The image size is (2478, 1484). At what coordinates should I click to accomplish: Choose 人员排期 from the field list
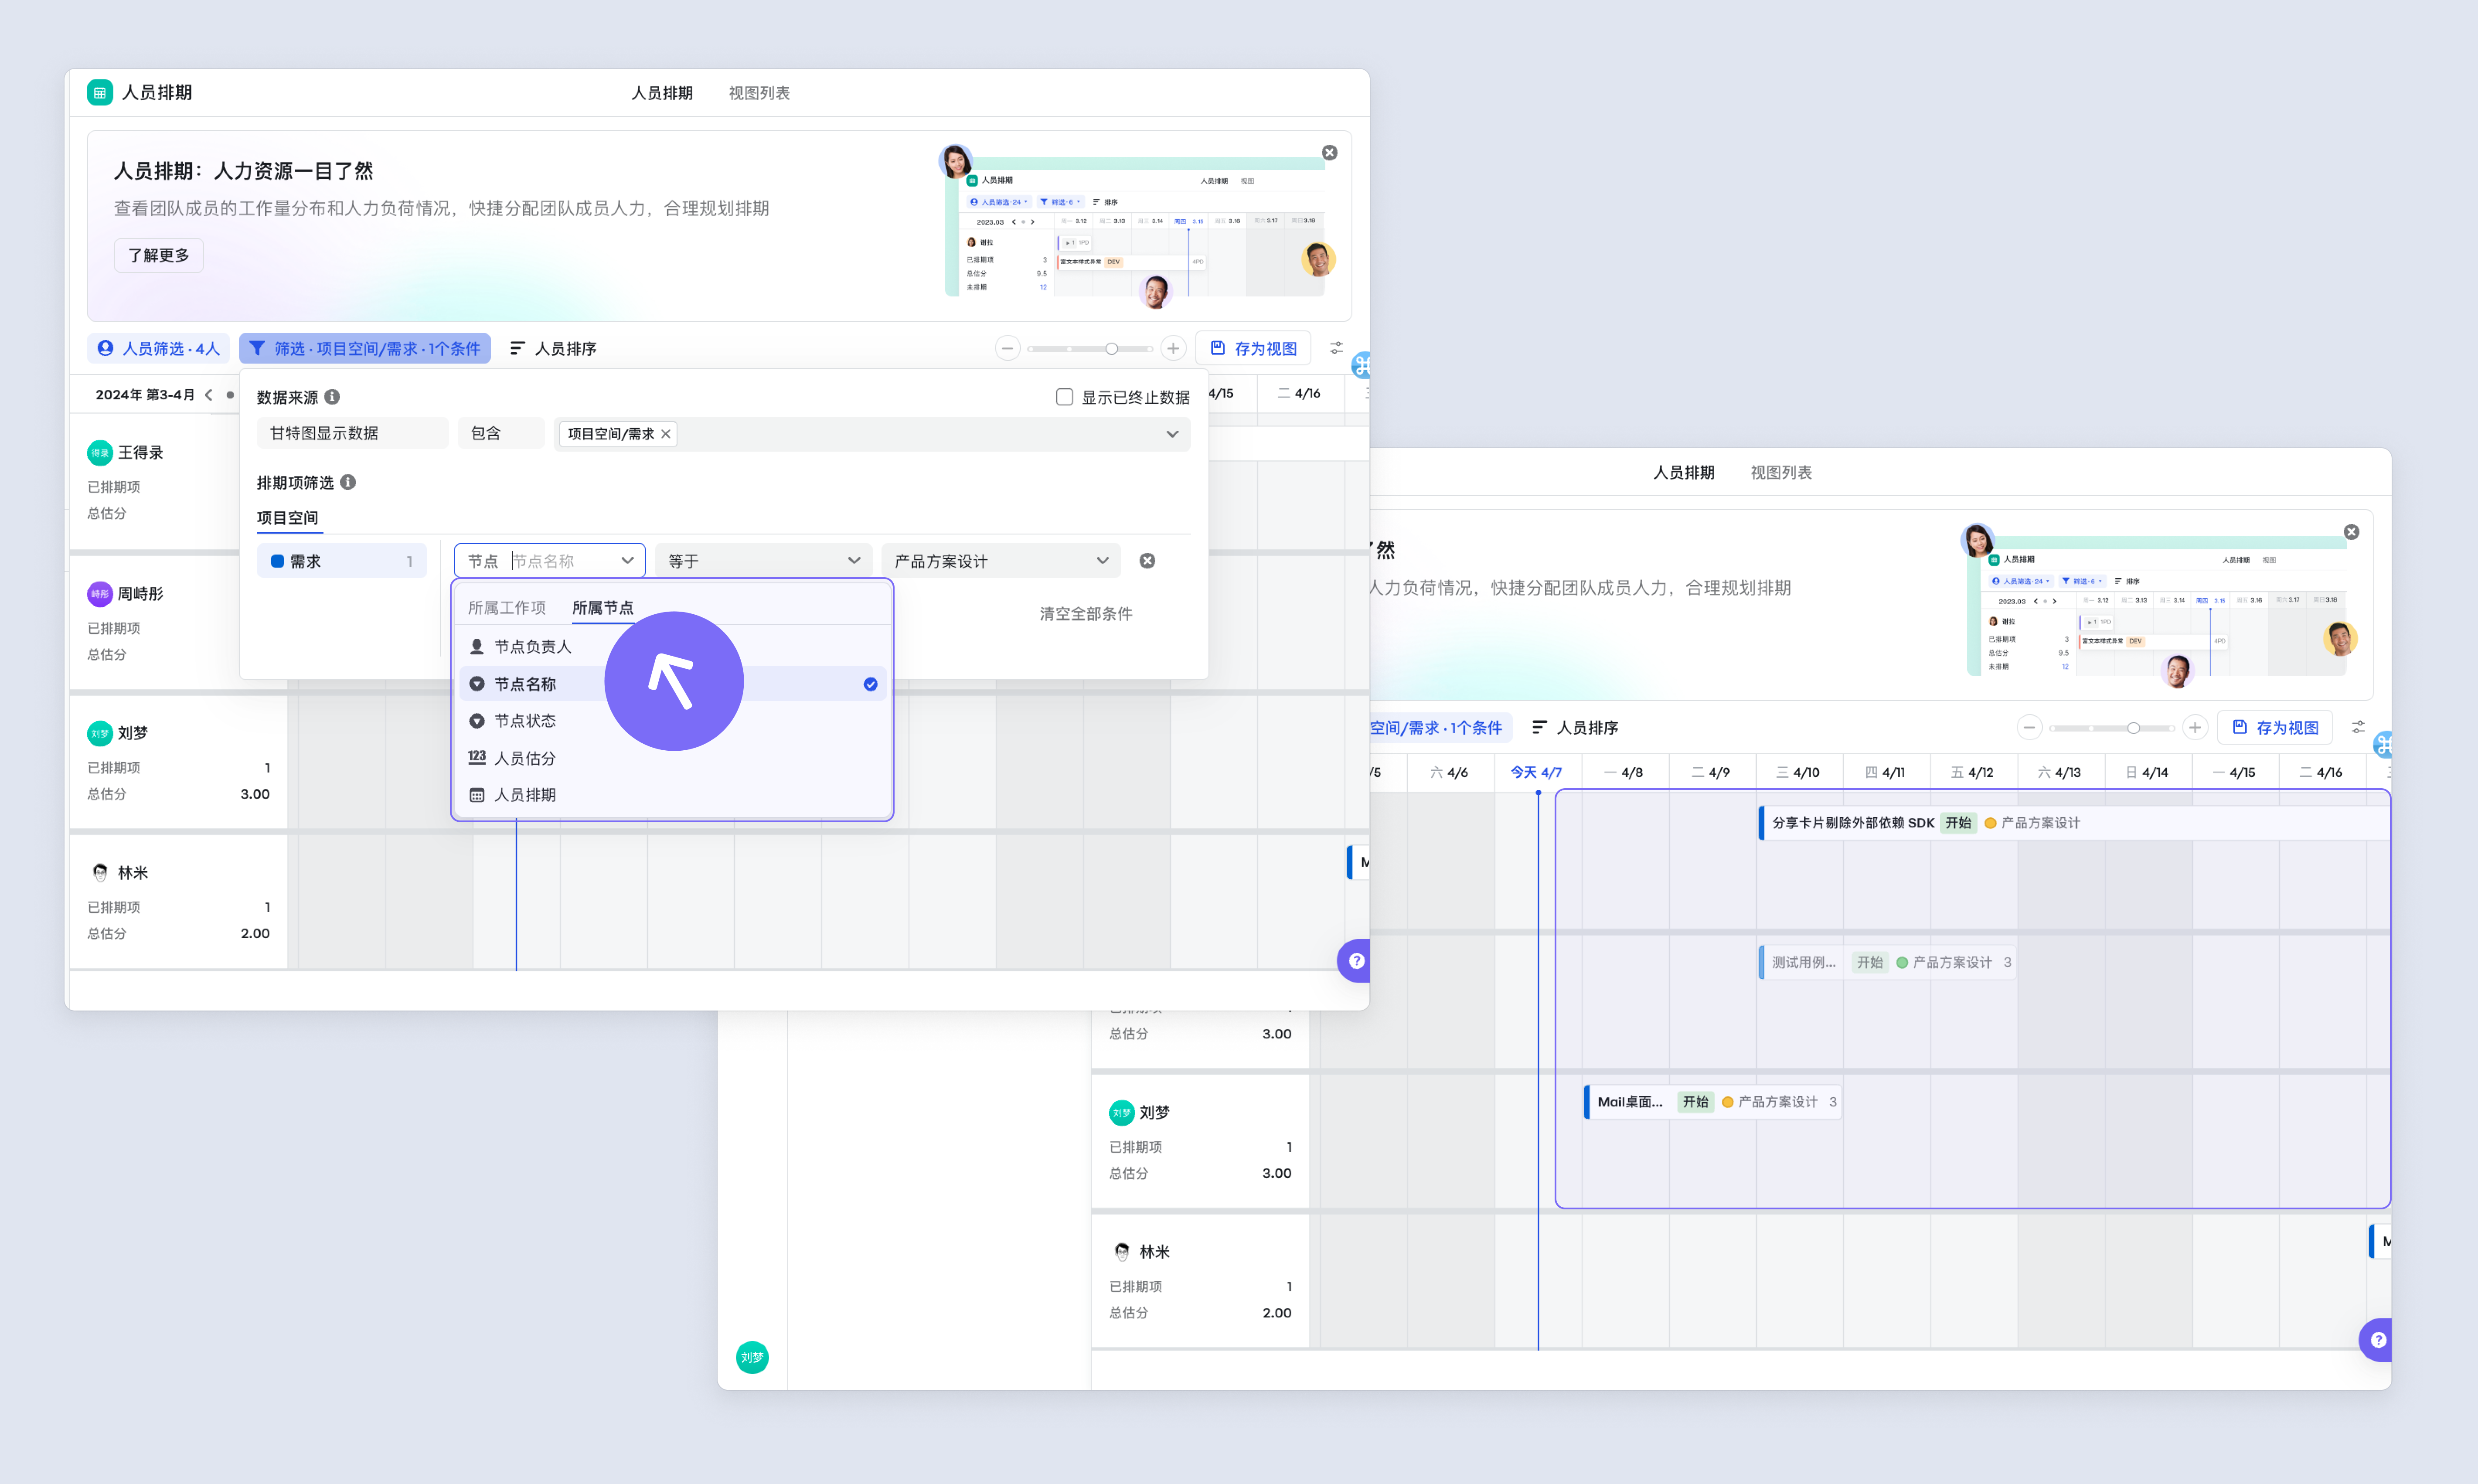672,795
